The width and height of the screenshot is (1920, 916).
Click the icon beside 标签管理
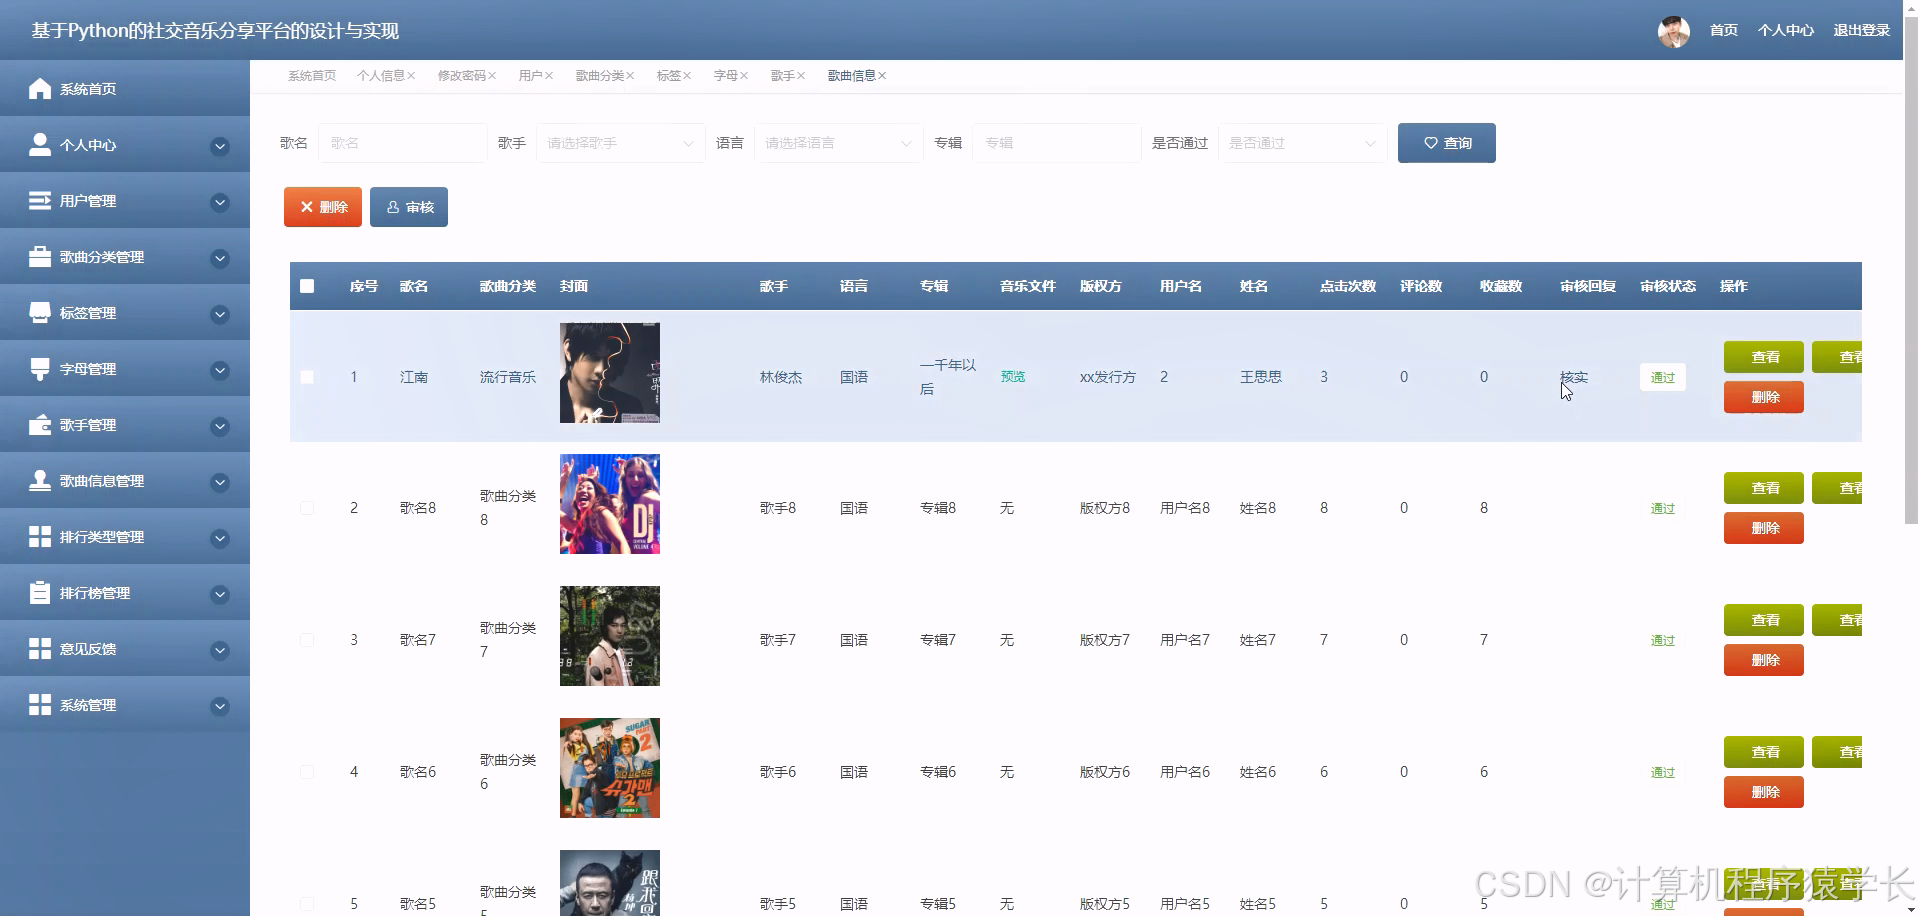pyautogui.click(x=40, y=313)
